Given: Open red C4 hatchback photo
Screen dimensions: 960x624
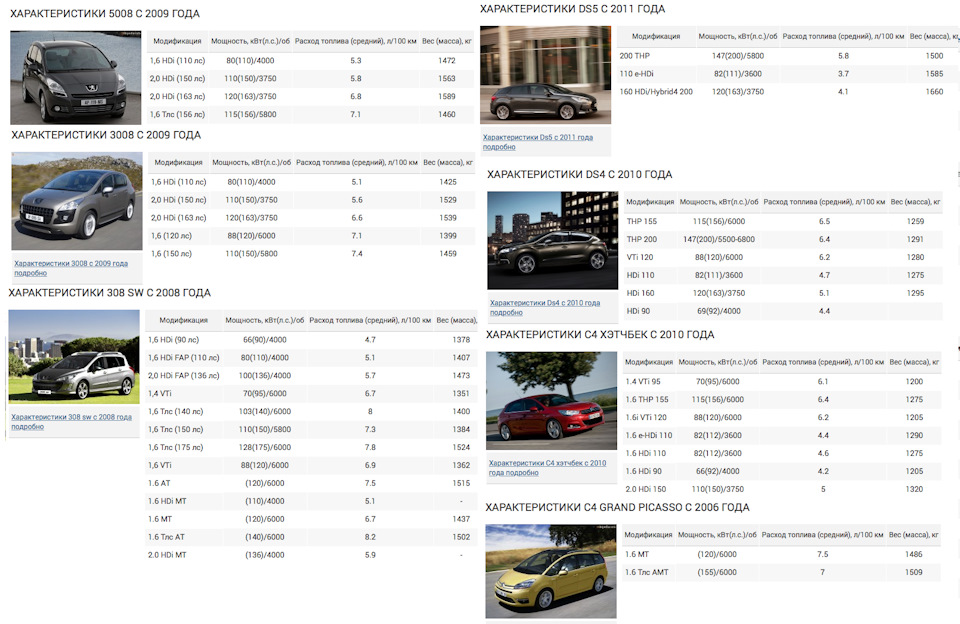Looking at the screenshot, I should (551, 400).
